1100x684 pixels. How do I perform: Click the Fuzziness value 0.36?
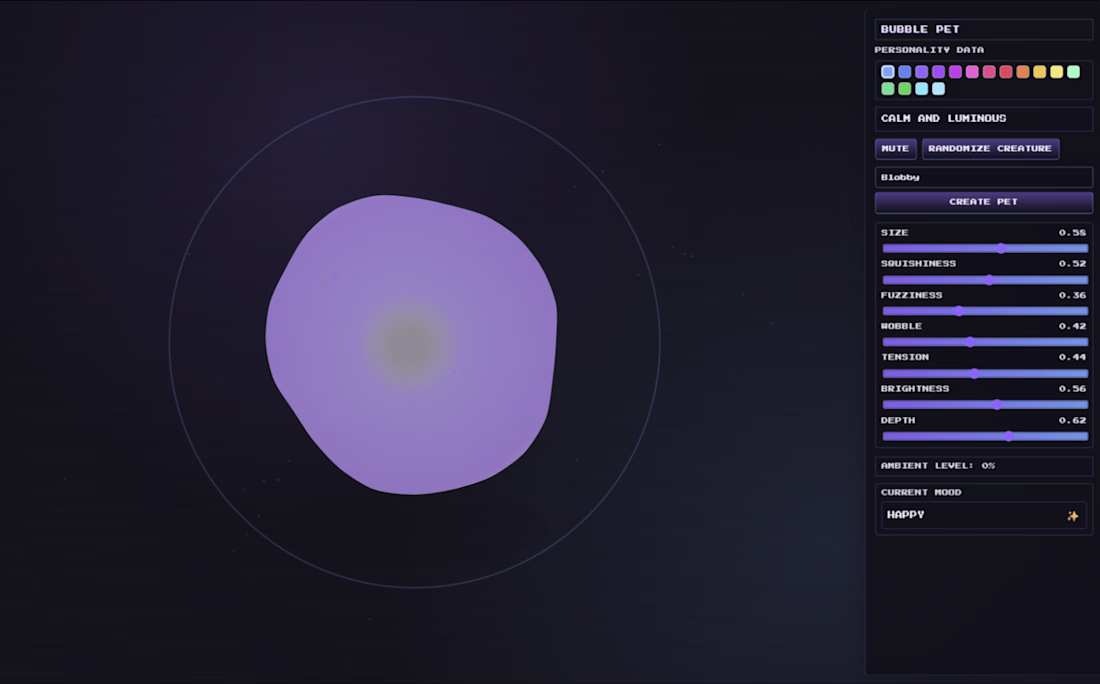(1072, 295)
